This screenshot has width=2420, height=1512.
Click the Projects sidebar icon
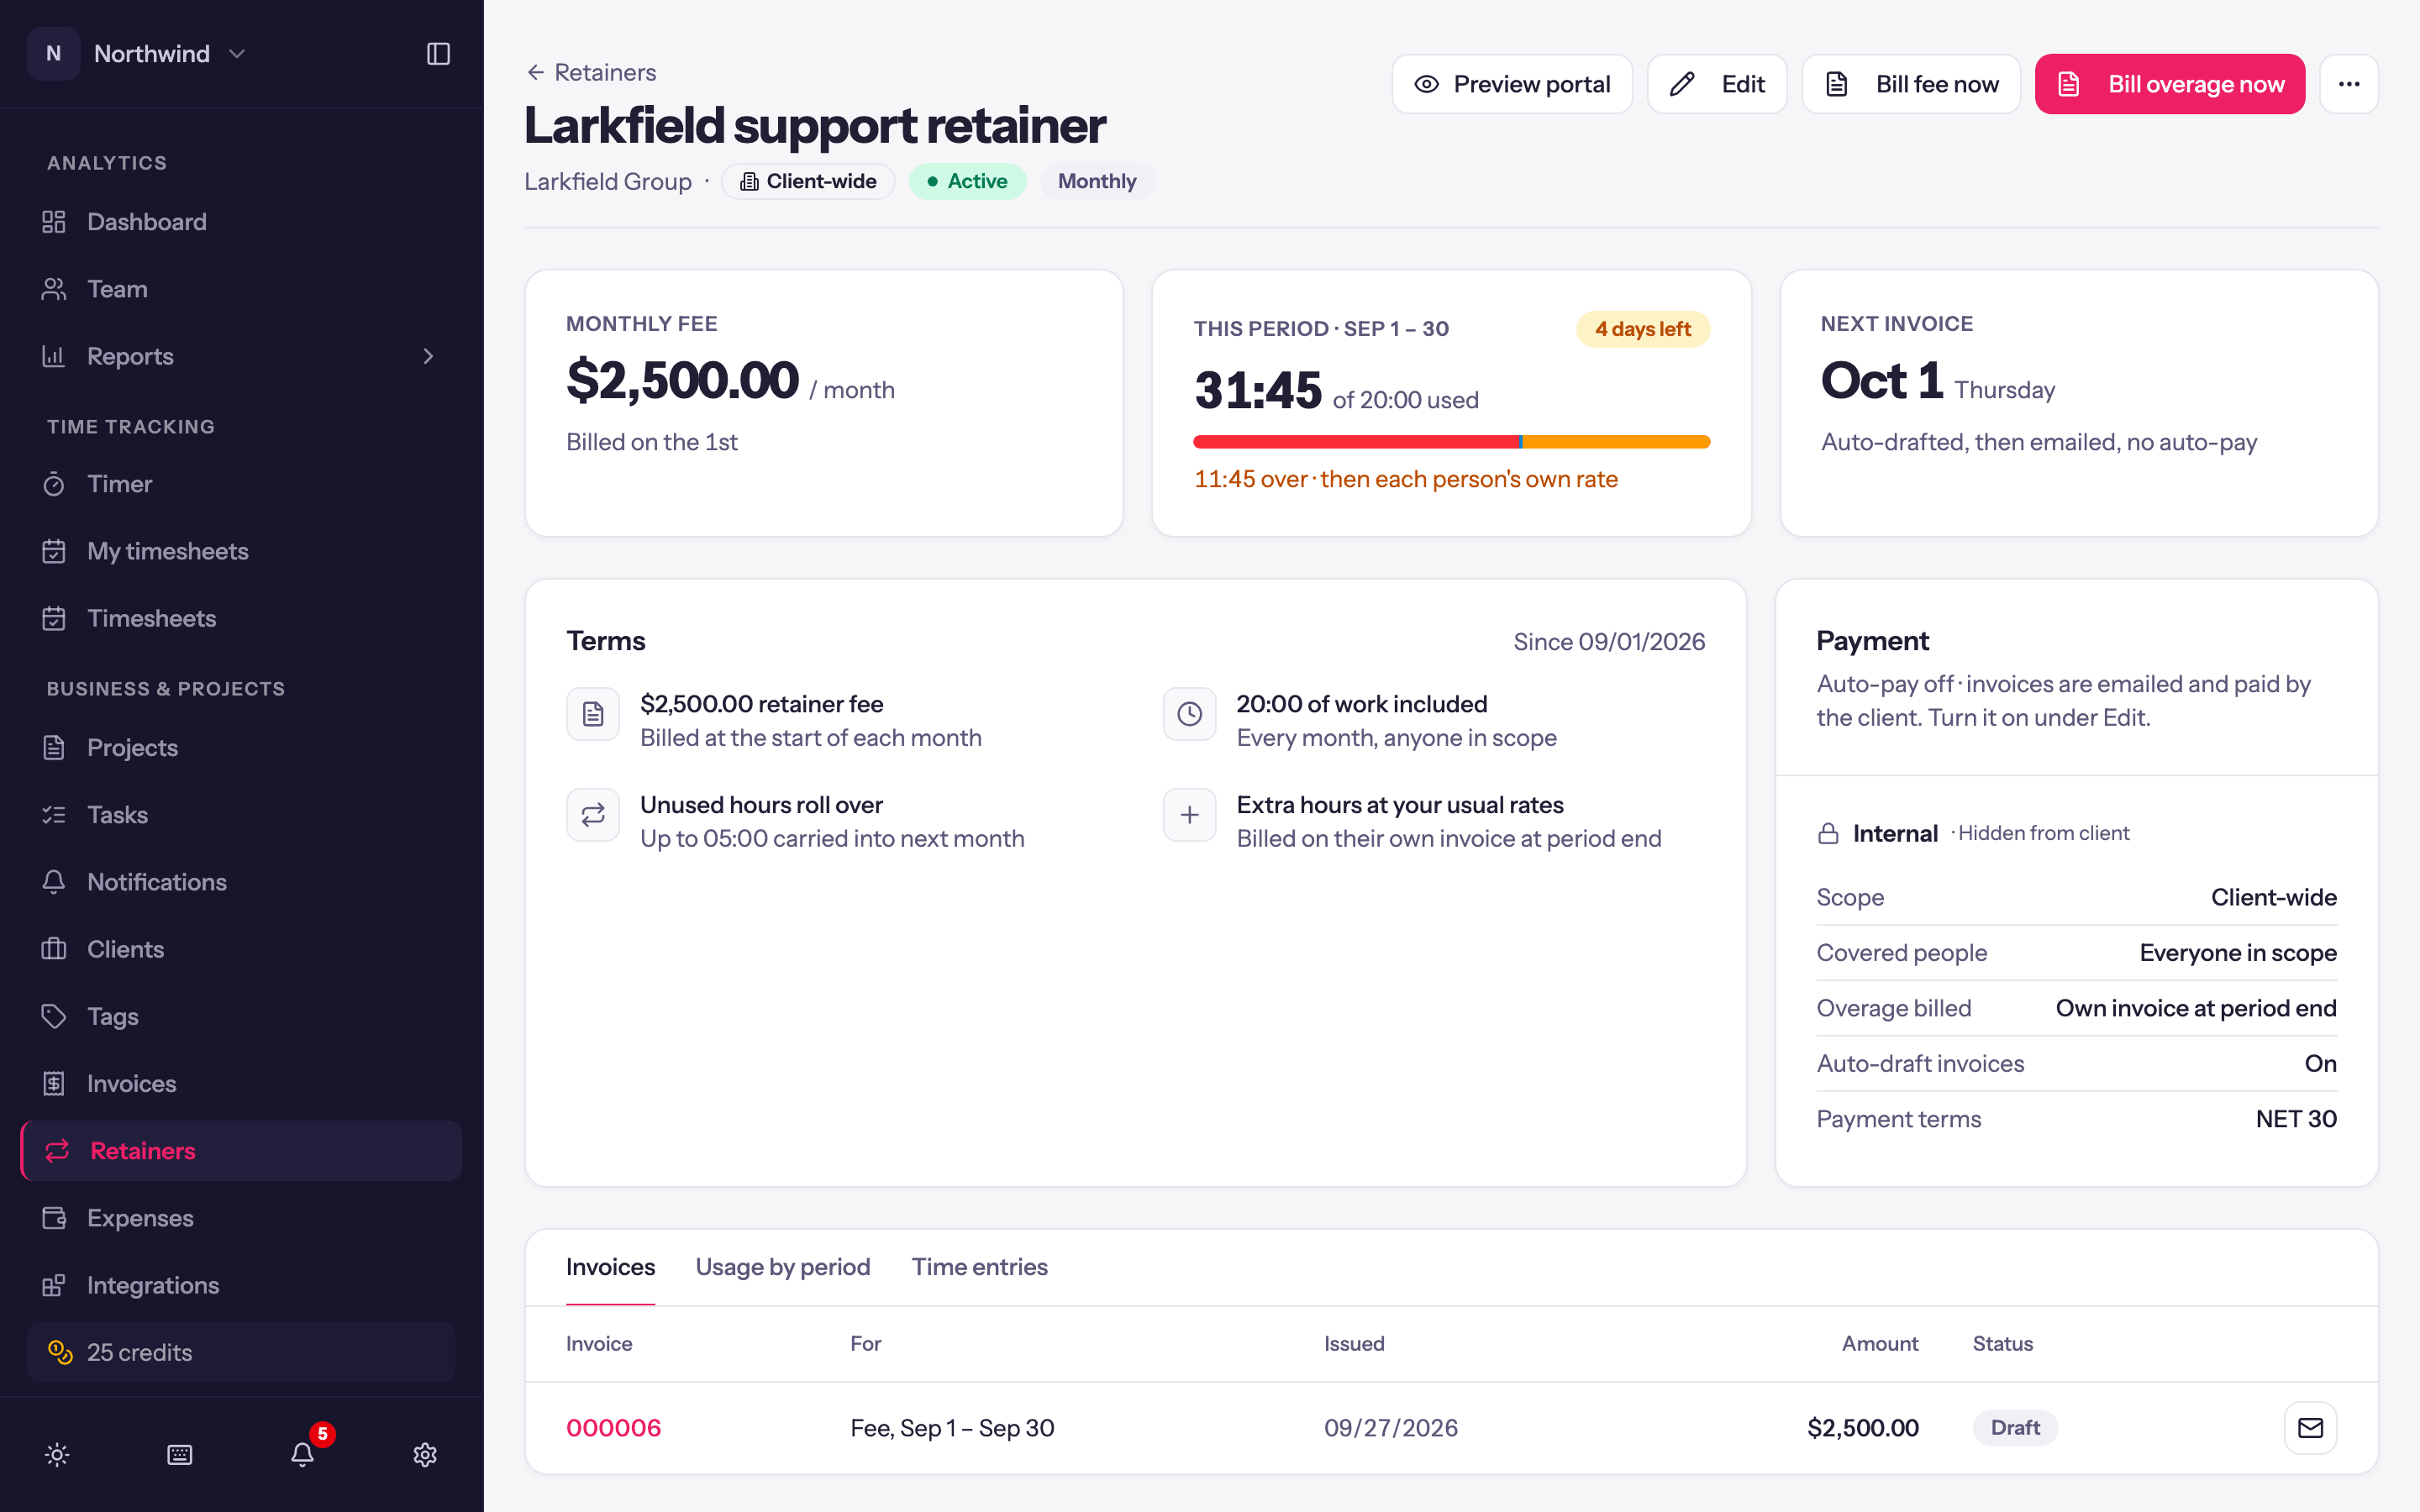tap(54, 748)
